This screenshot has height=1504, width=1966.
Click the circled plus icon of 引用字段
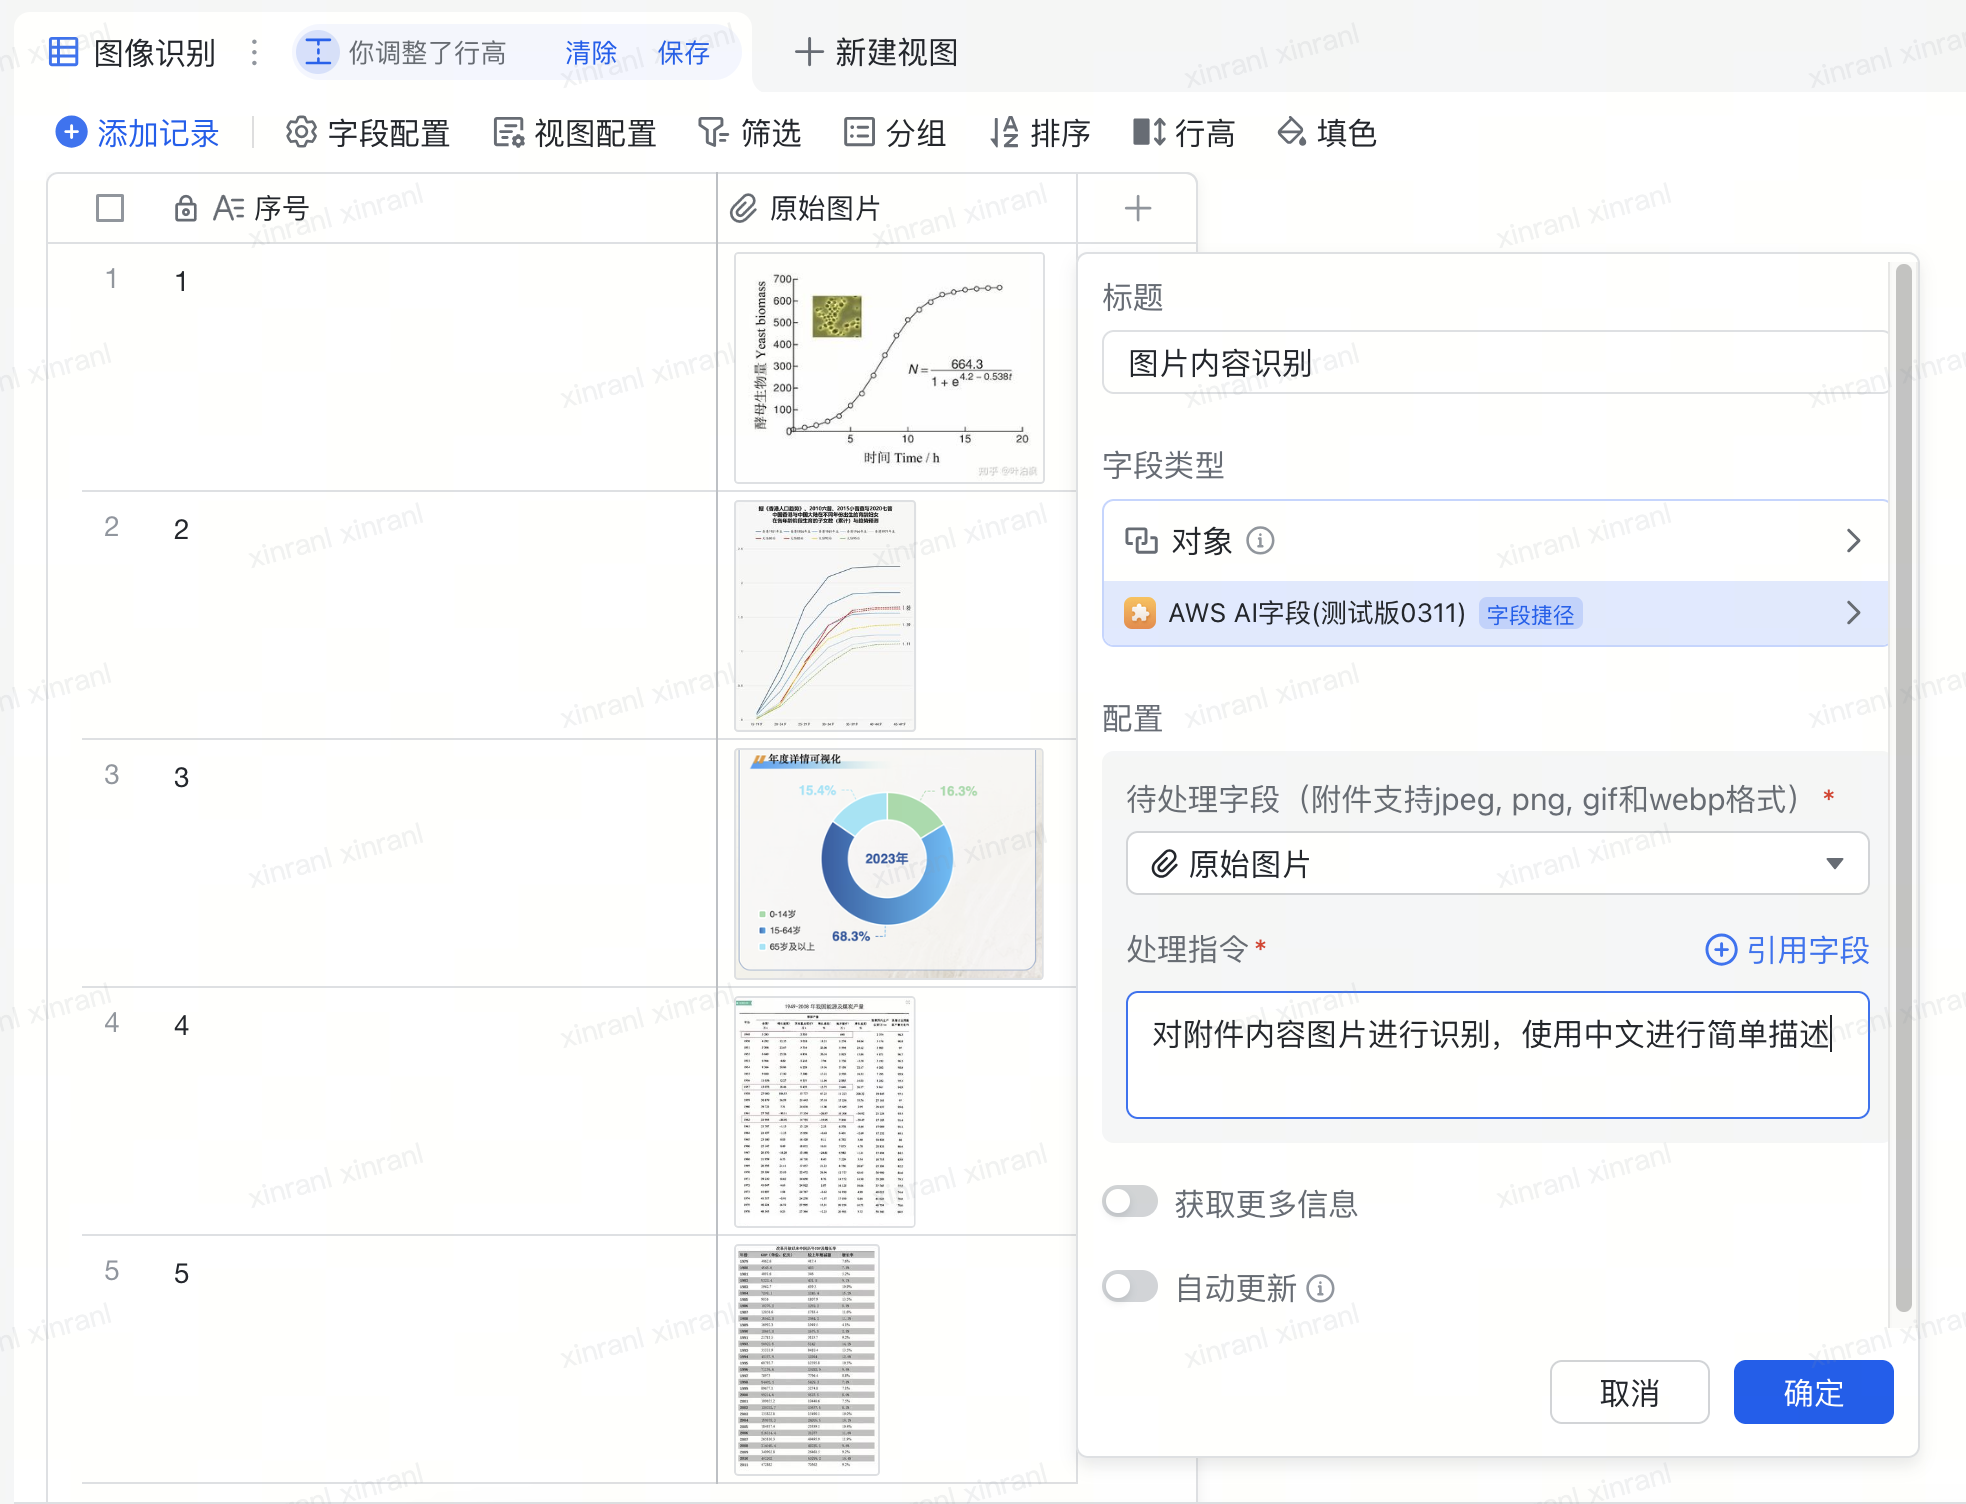point(1721,949)
